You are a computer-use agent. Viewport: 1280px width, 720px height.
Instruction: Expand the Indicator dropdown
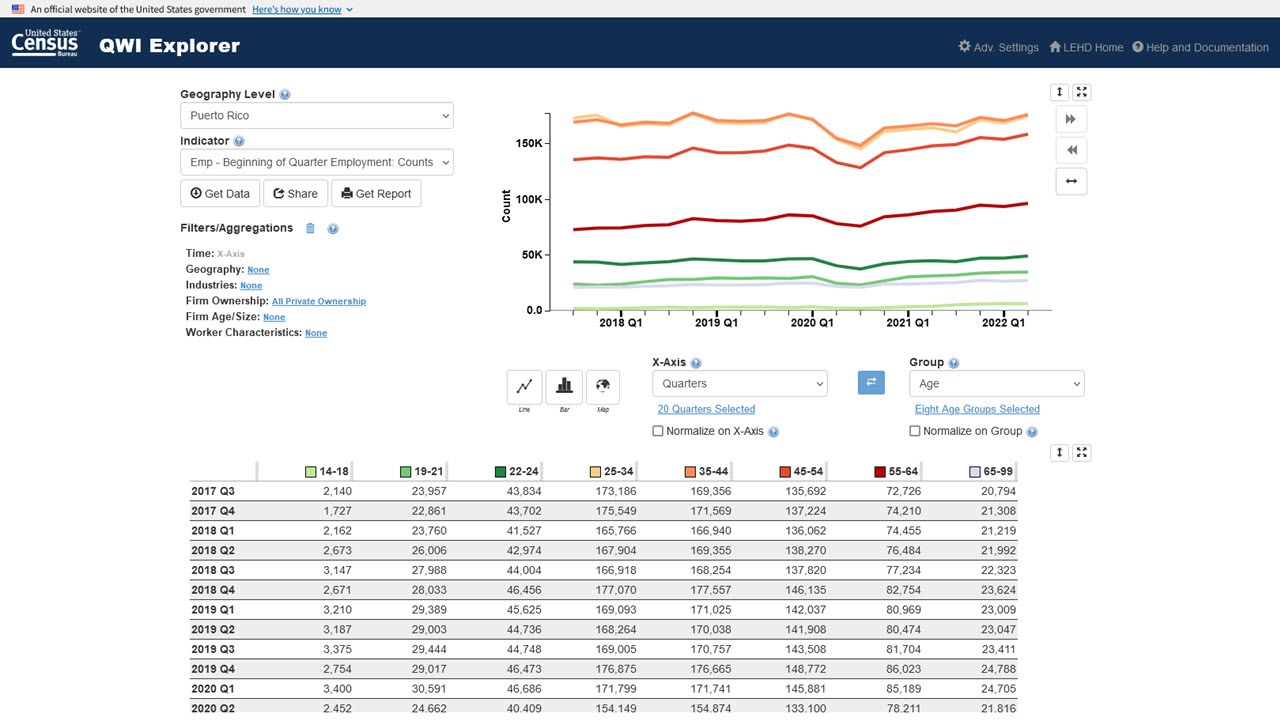316,162
